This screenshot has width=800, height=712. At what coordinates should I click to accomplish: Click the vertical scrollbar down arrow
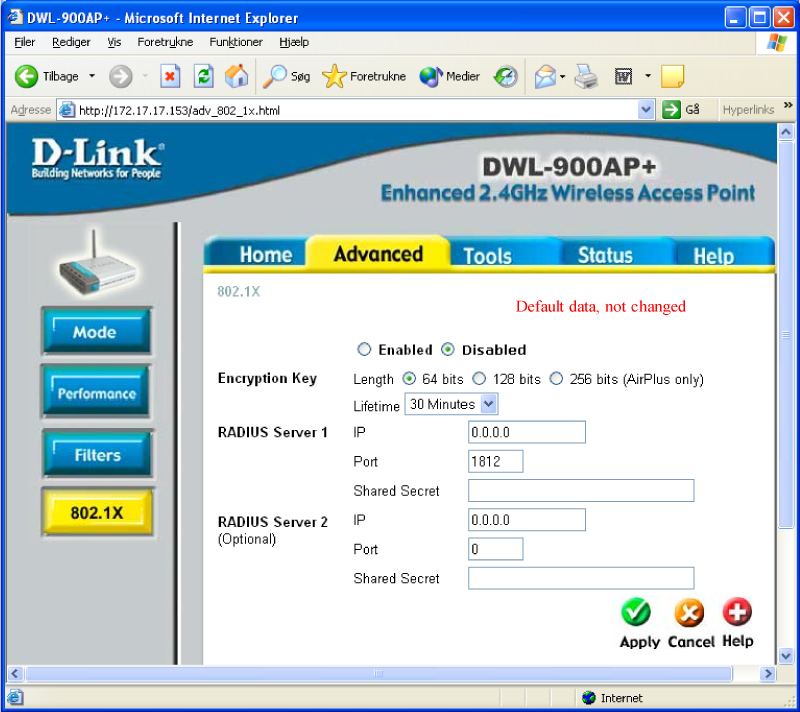(786, 655)
